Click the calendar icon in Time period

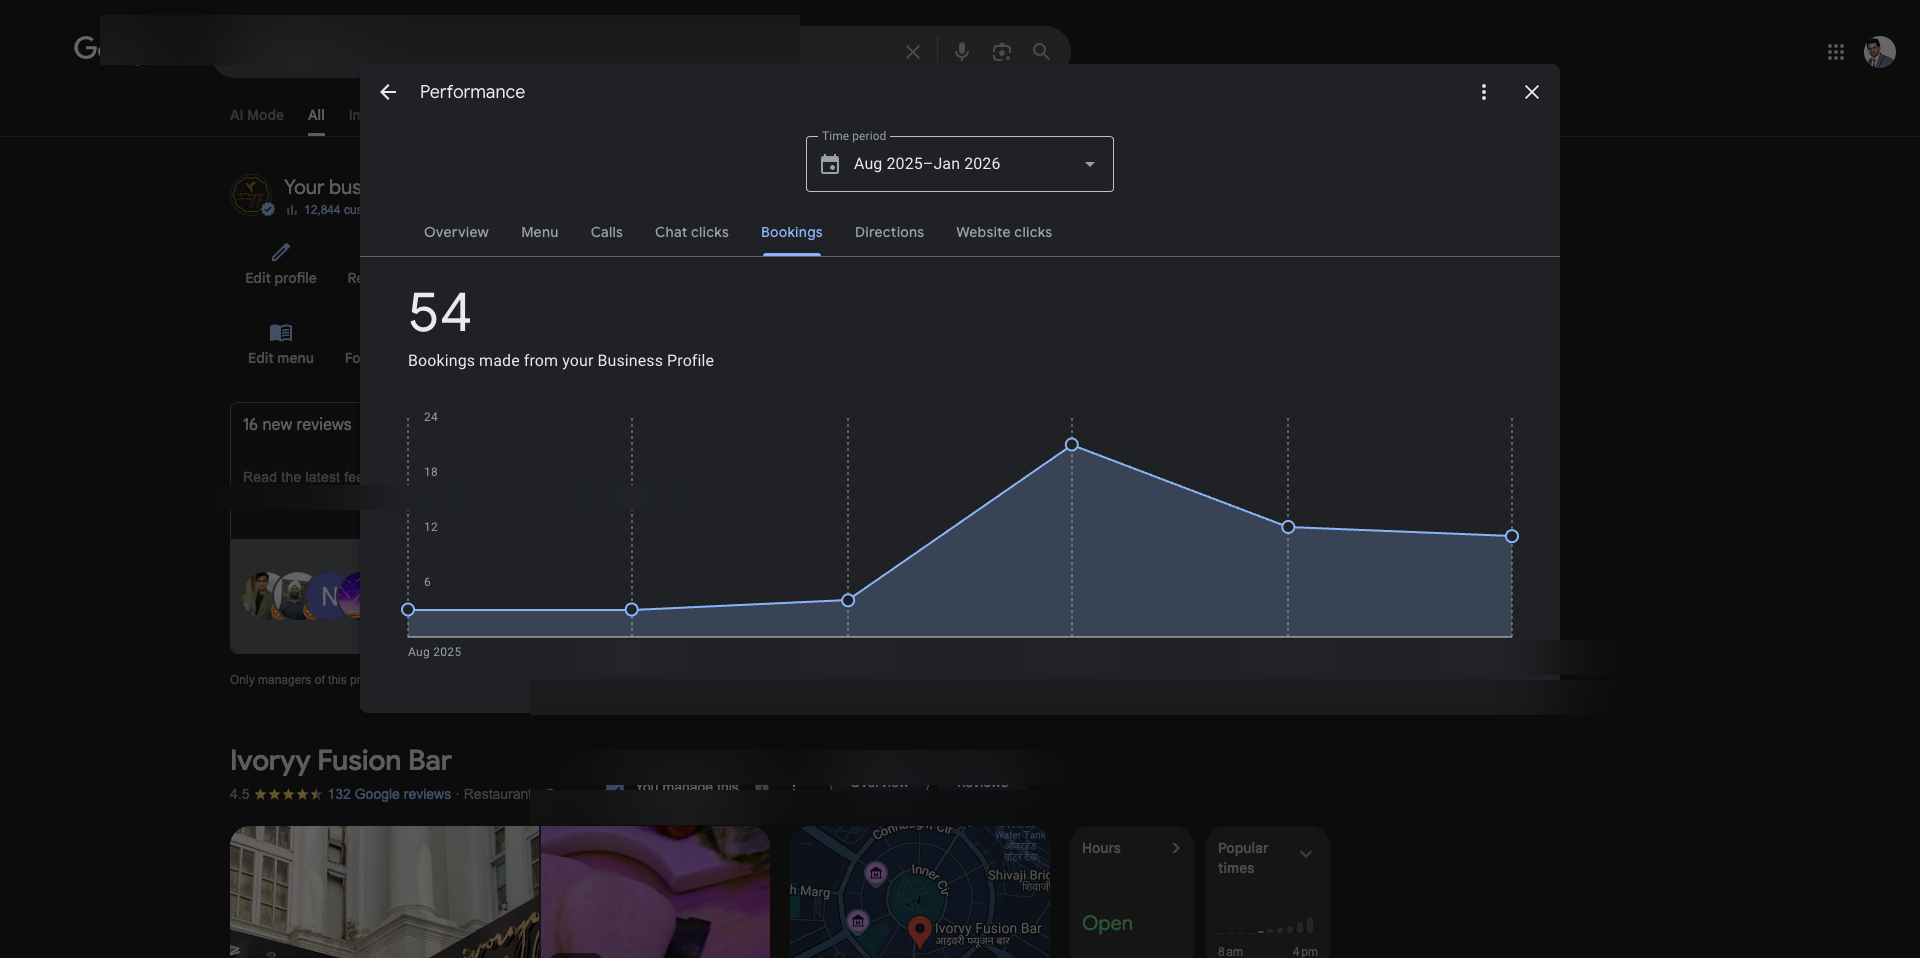click(x=830, y=164)
